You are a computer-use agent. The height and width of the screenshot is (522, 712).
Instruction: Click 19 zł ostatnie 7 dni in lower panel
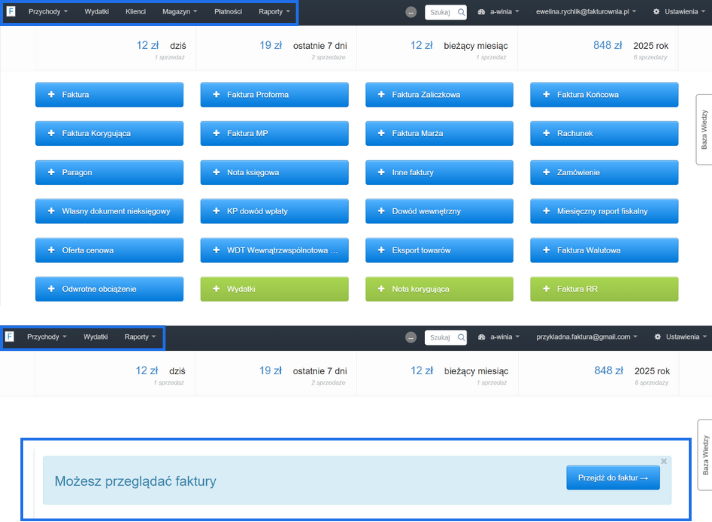coord(270,370)
